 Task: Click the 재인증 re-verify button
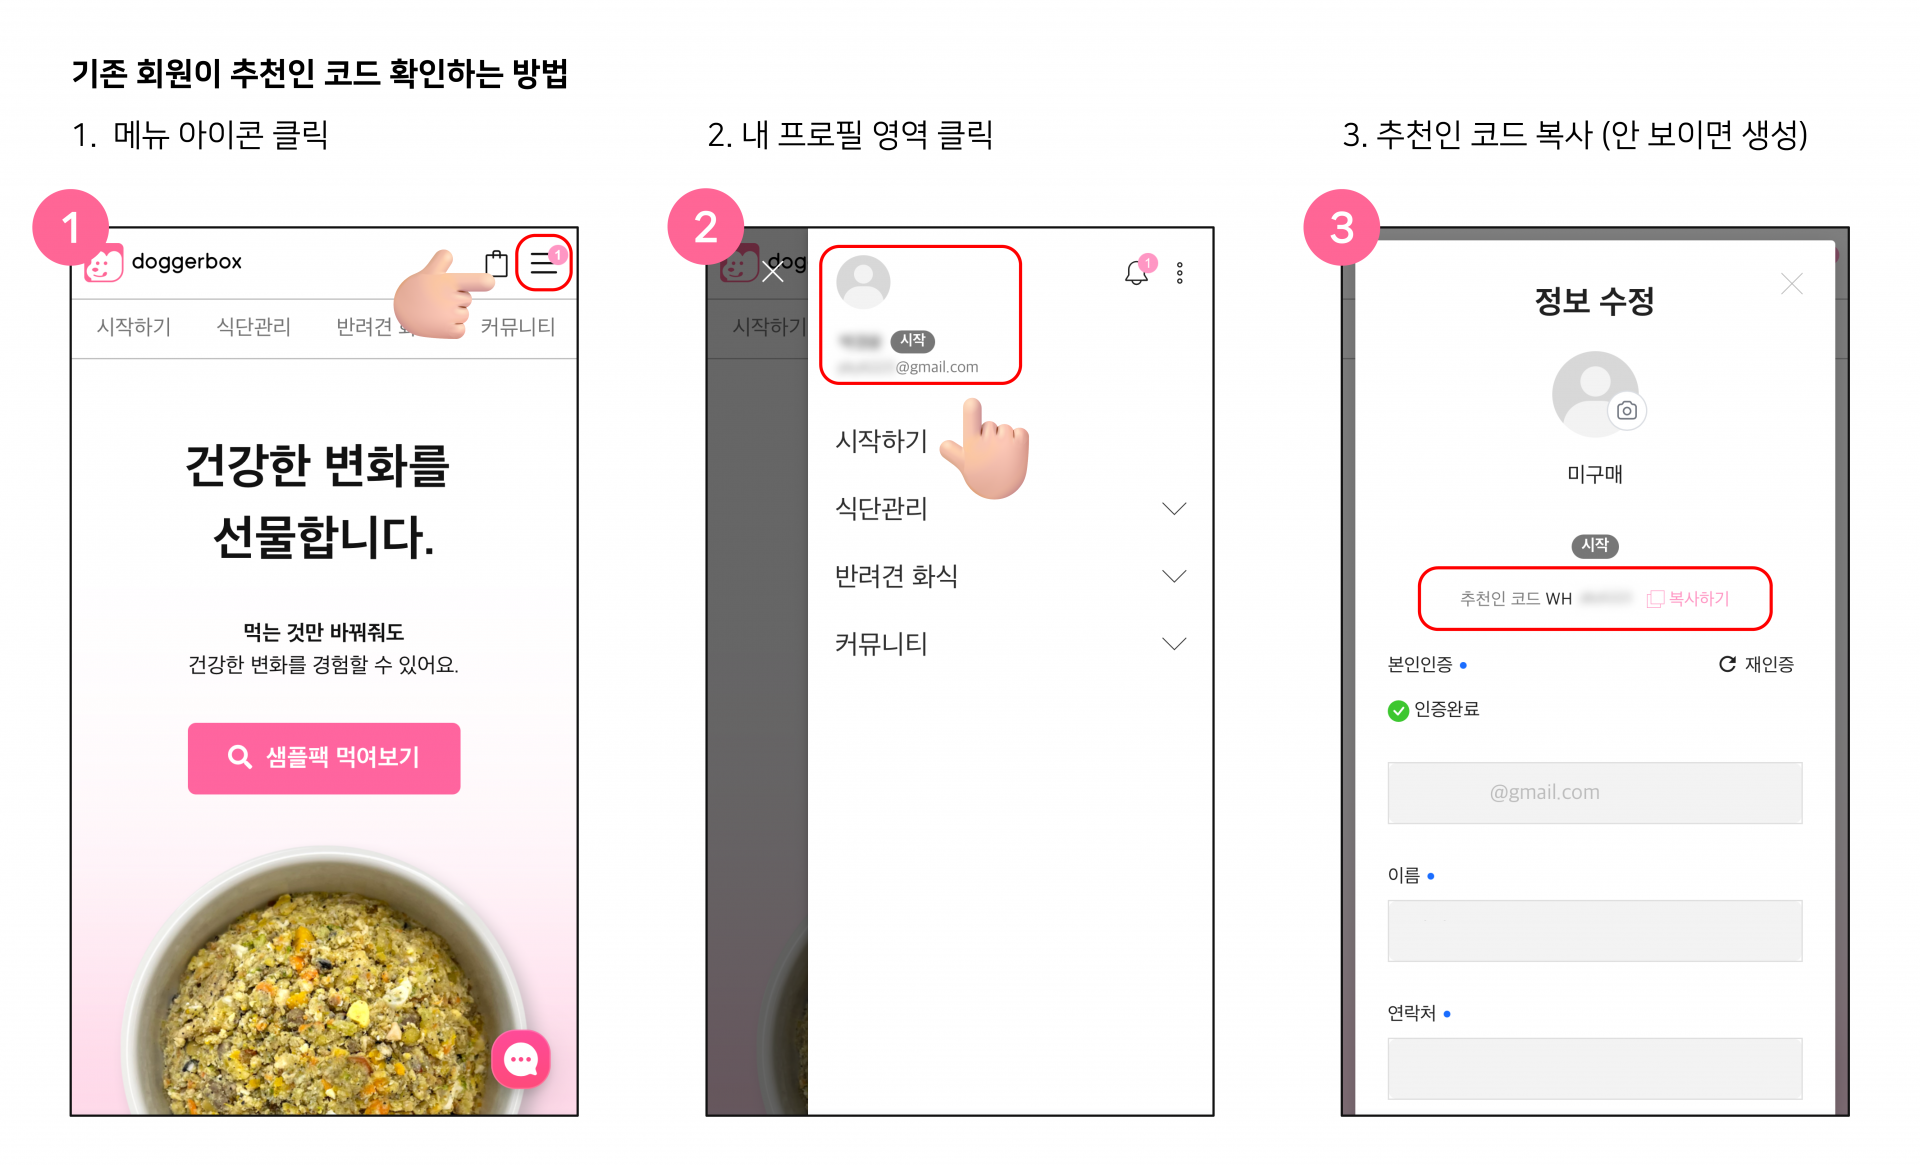[1756, 664]
